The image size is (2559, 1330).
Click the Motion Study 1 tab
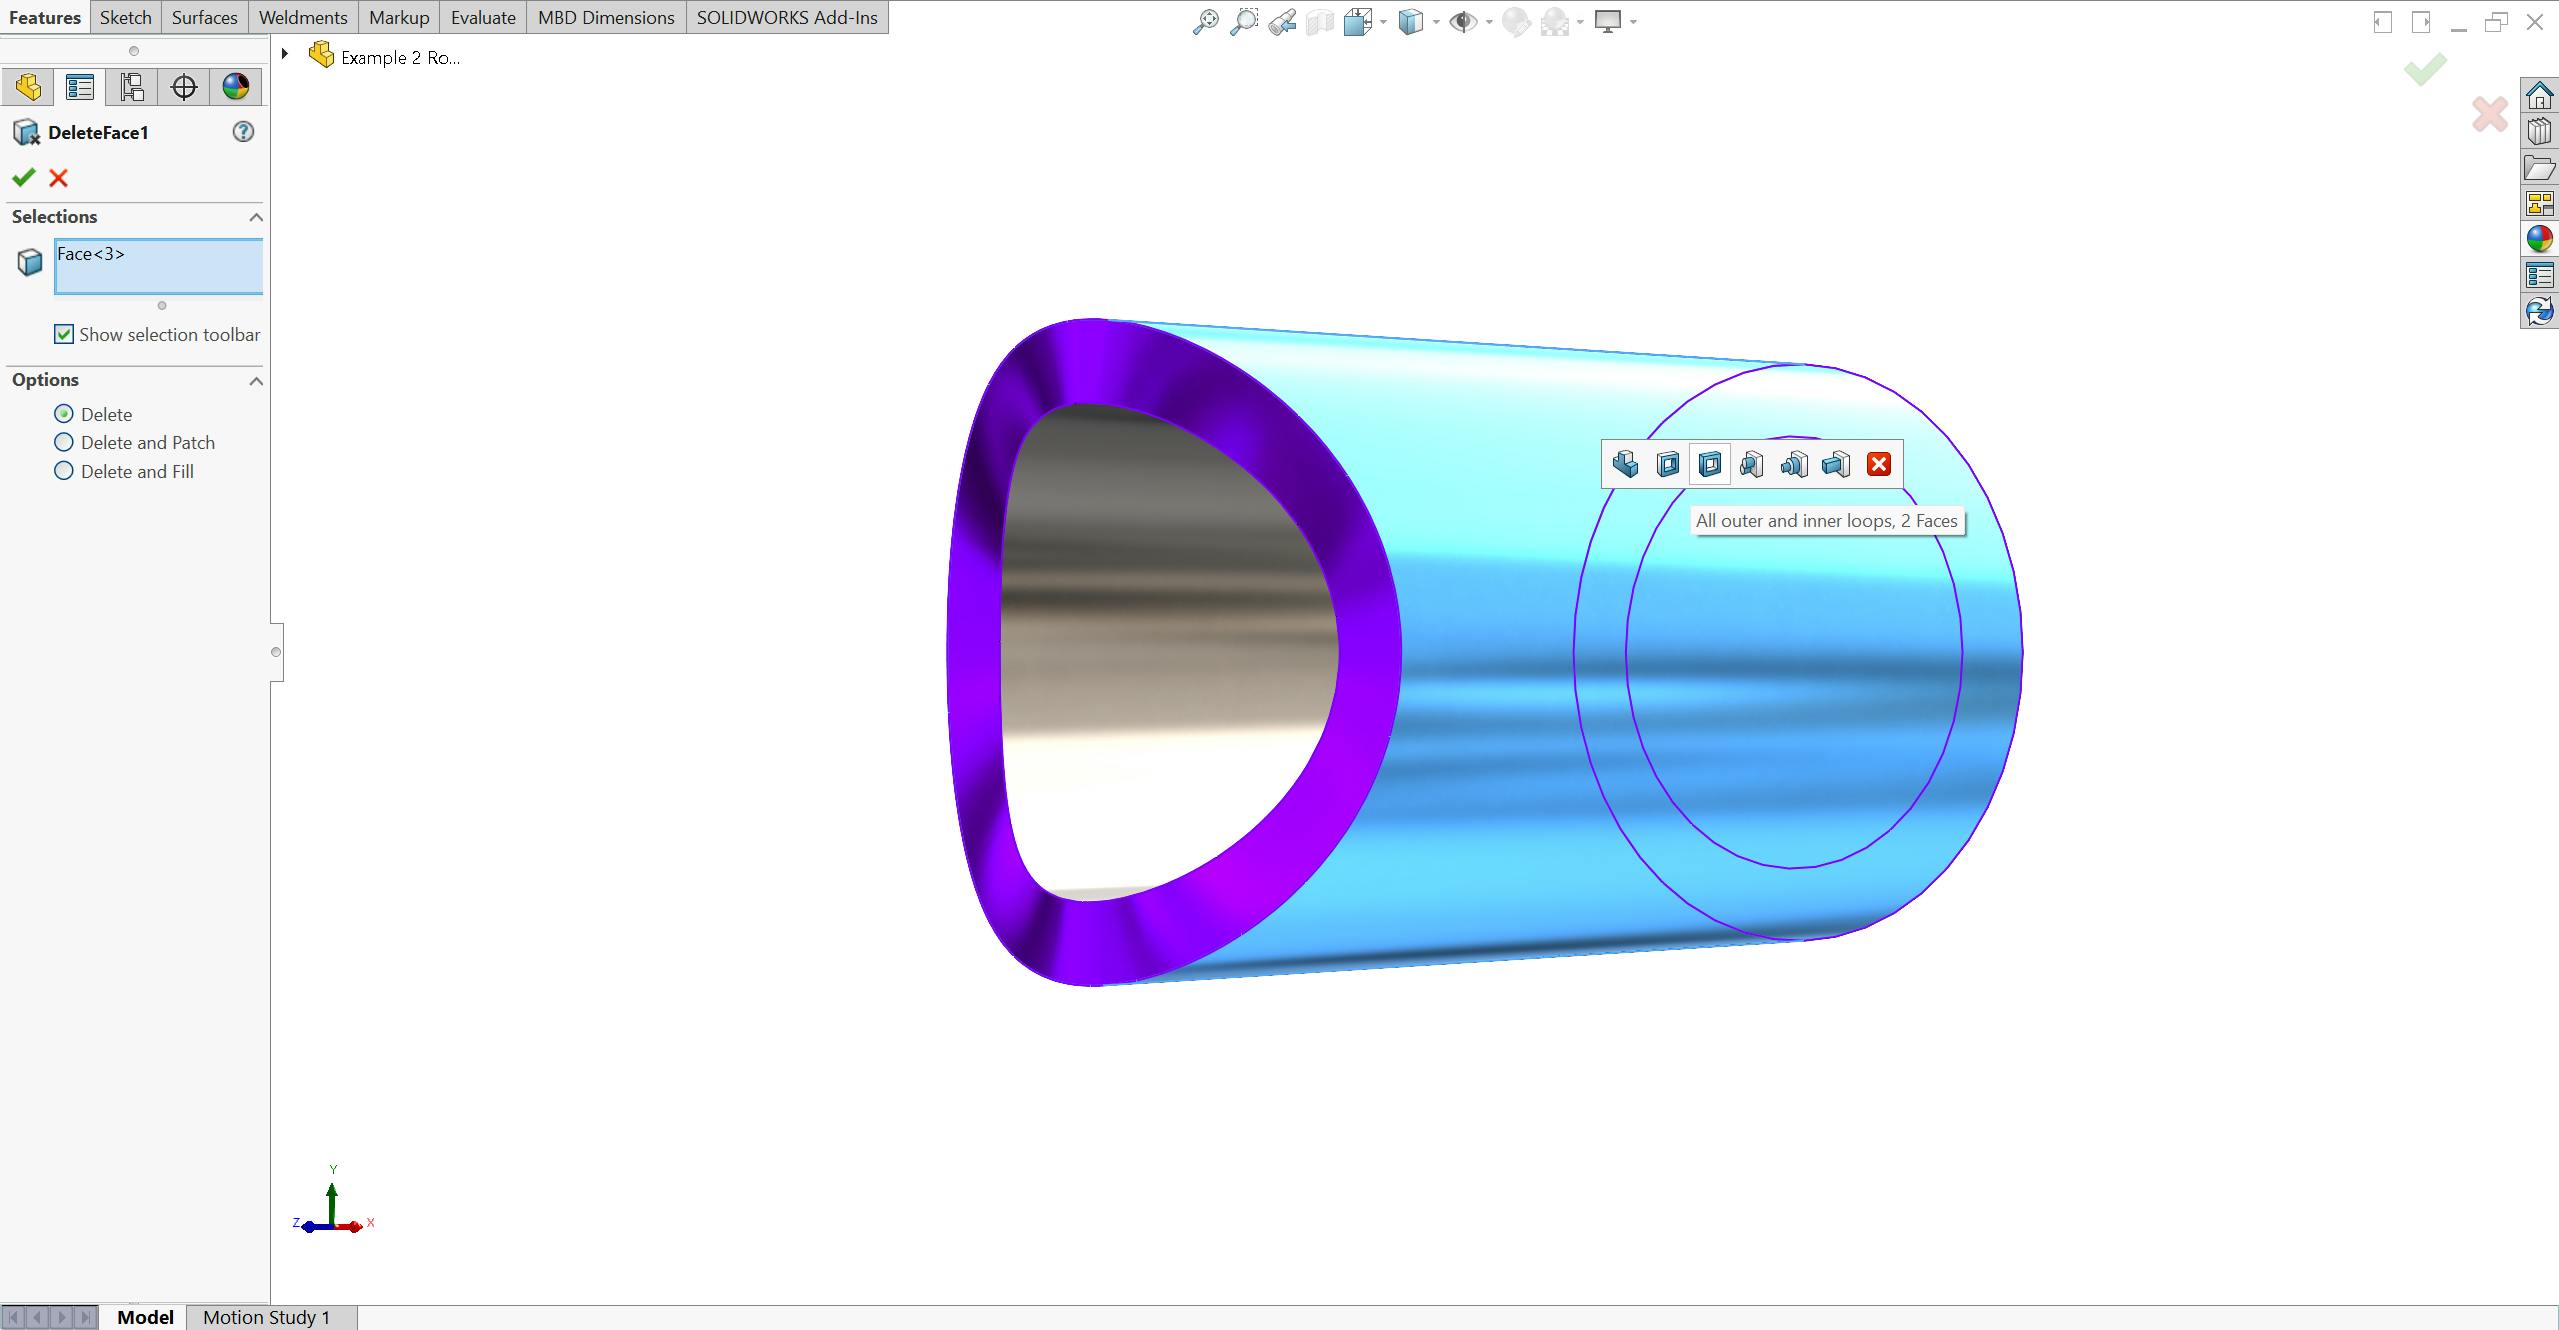pos(266,1316)
